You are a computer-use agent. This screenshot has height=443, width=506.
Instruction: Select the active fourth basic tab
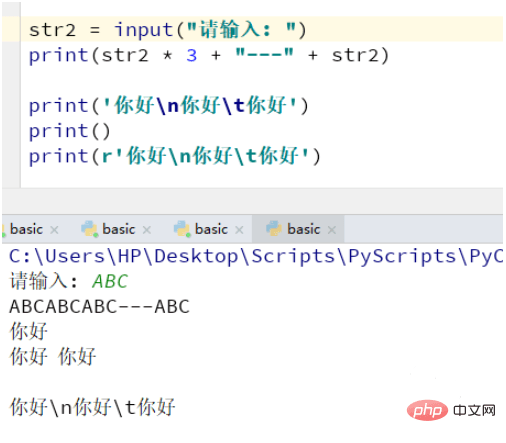click(304, 229)
